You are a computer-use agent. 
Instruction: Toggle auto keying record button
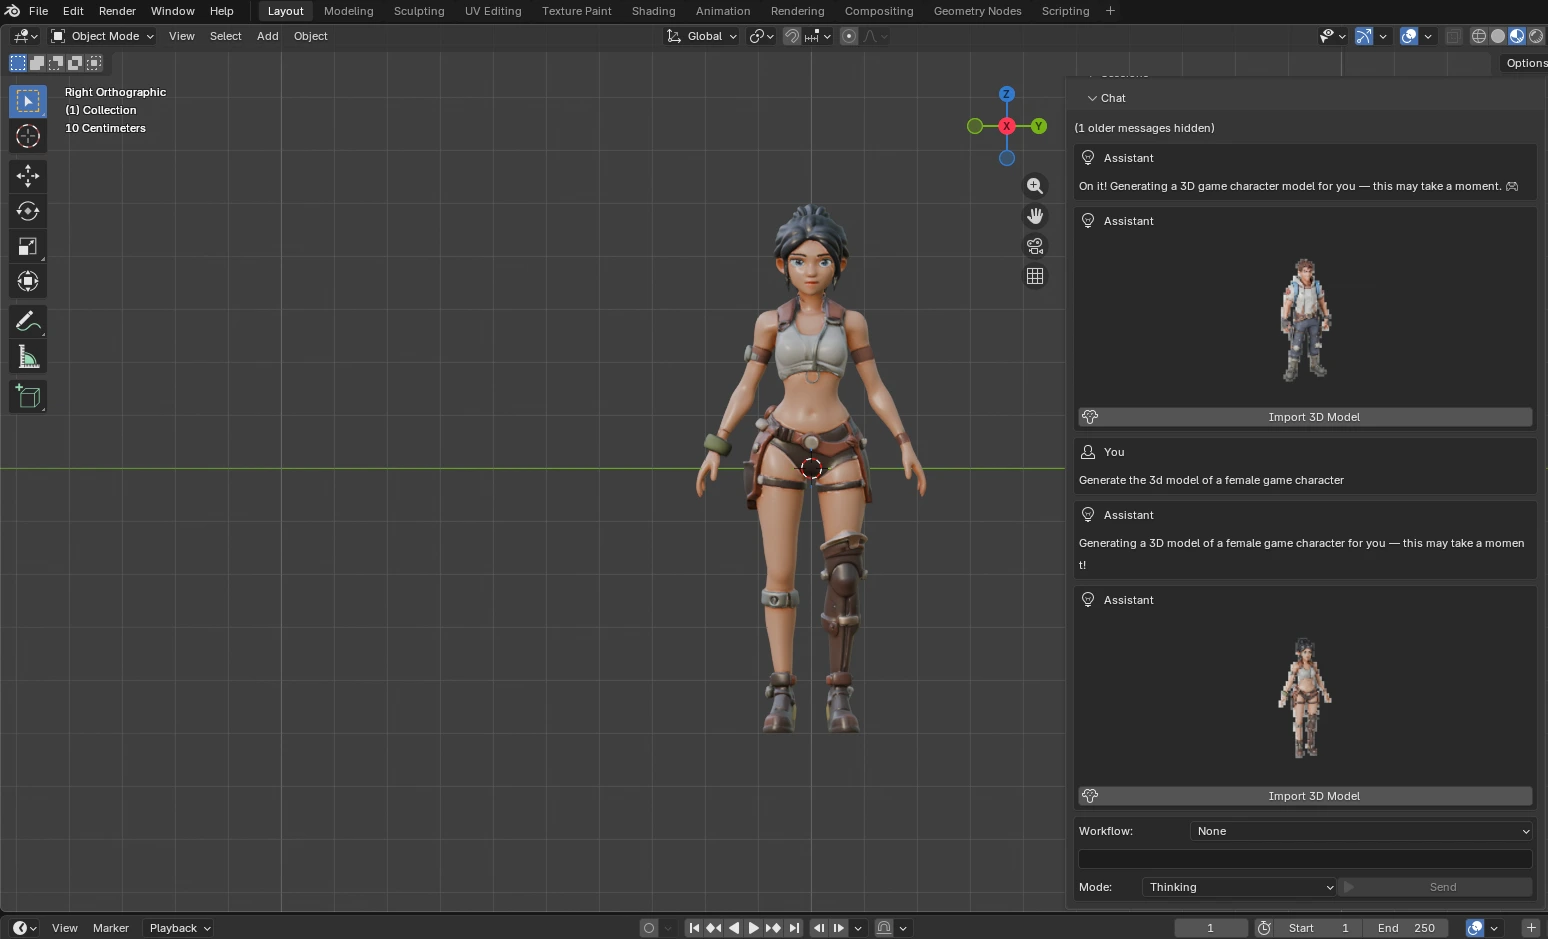coord(649,928)
